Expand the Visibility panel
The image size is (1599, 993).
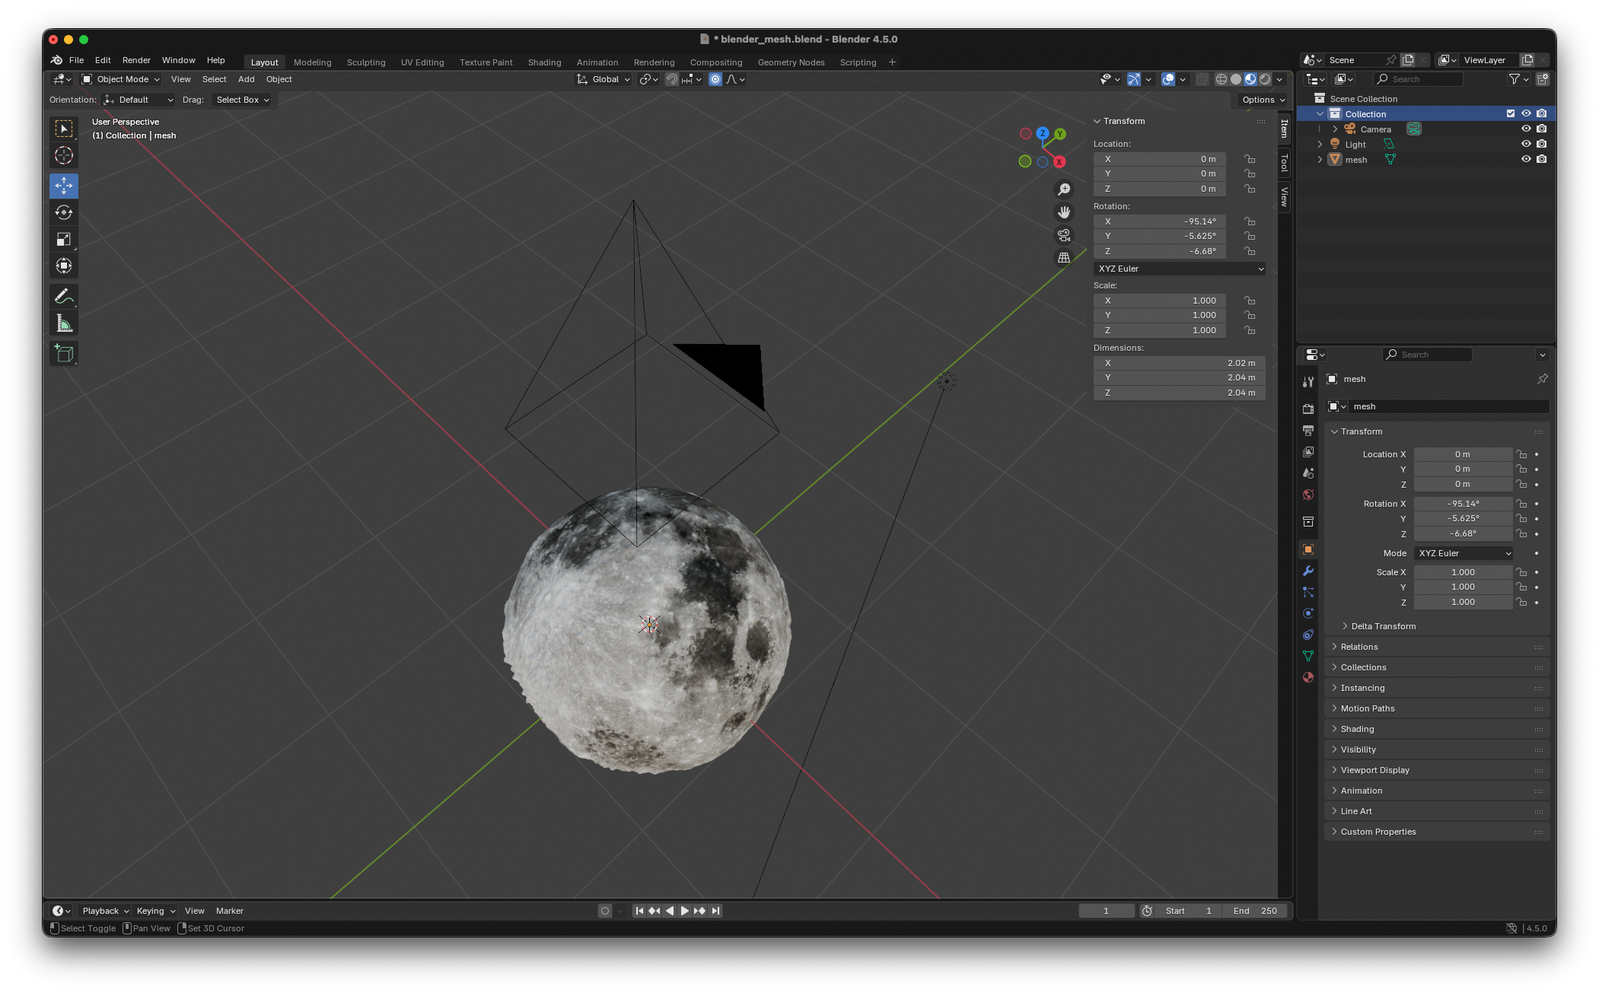(1438, 750)
